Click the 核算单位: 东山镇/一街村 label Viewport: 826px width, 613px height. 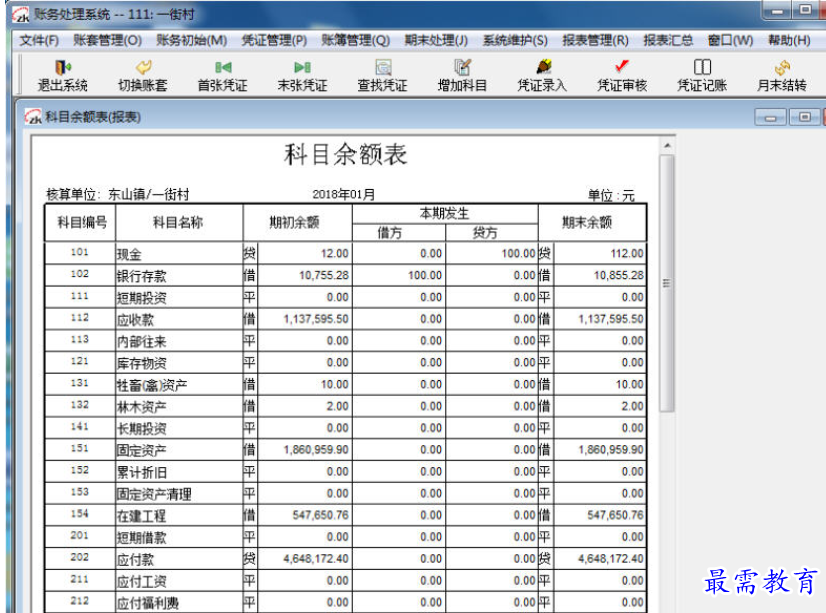[x=118, y=194]
